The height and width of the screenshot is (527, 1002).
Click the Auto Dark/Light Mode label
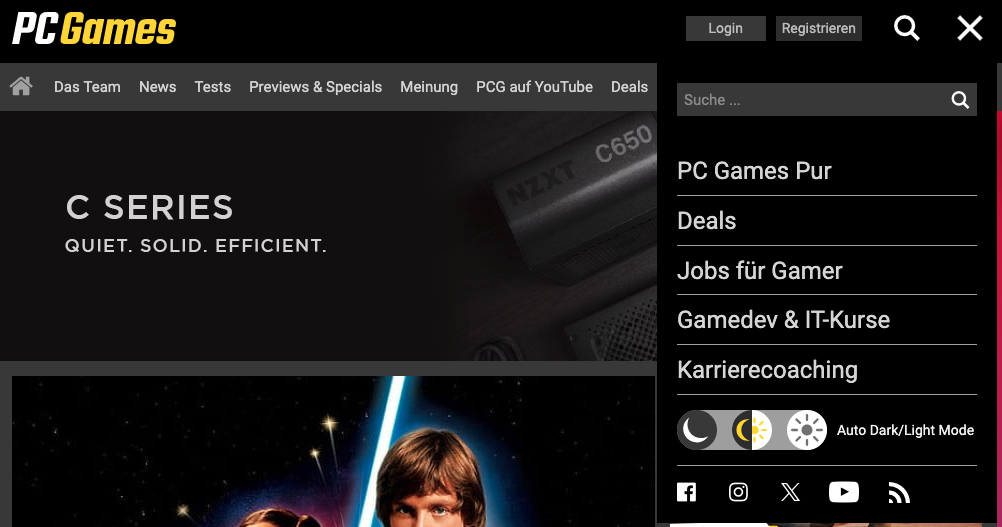(x=906, y=431)
